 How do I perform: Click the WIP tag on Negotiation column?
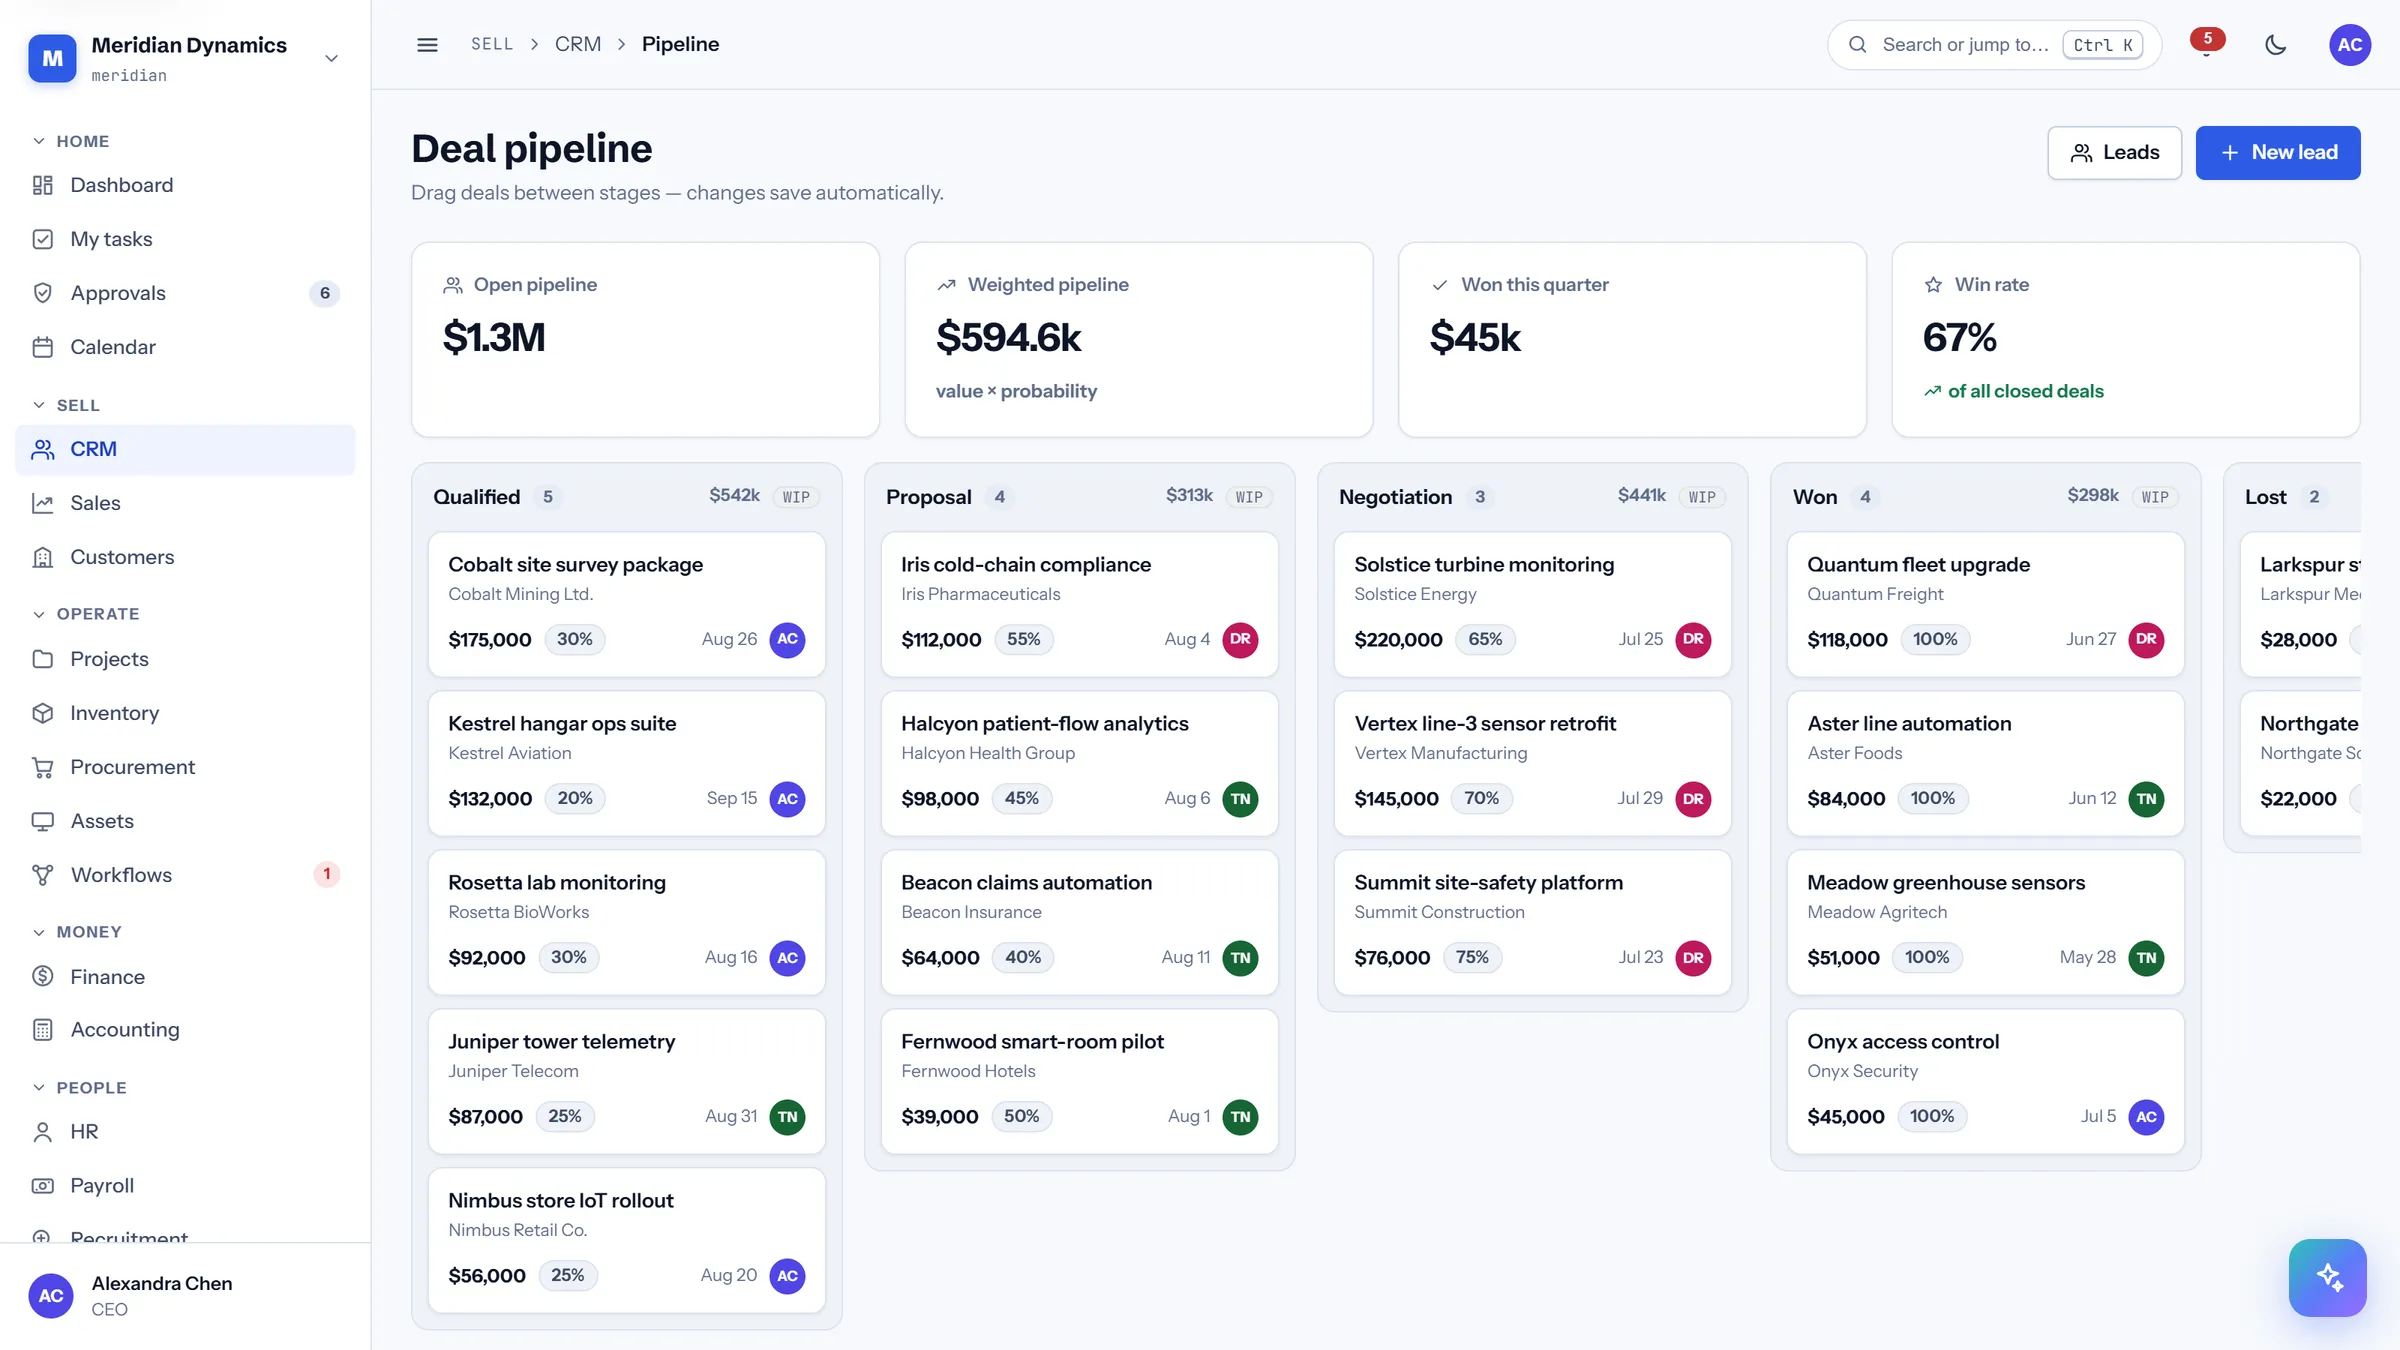tap(1702, 497)
